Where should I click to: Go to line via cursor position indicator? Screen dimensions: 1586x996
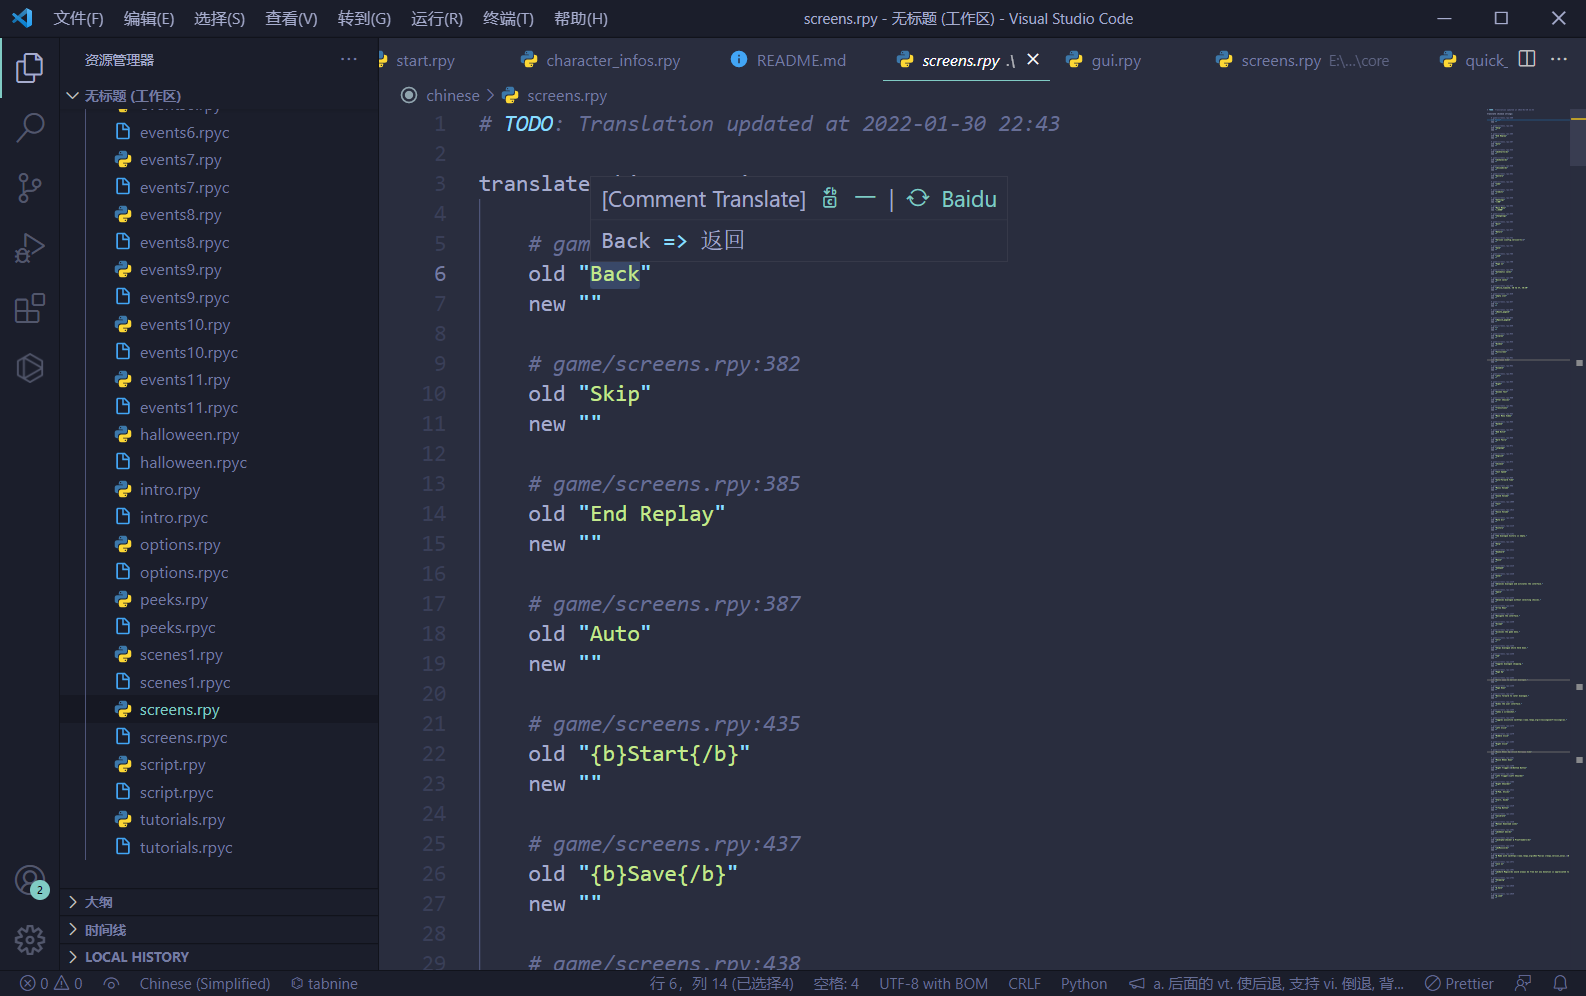click(722, 984)
